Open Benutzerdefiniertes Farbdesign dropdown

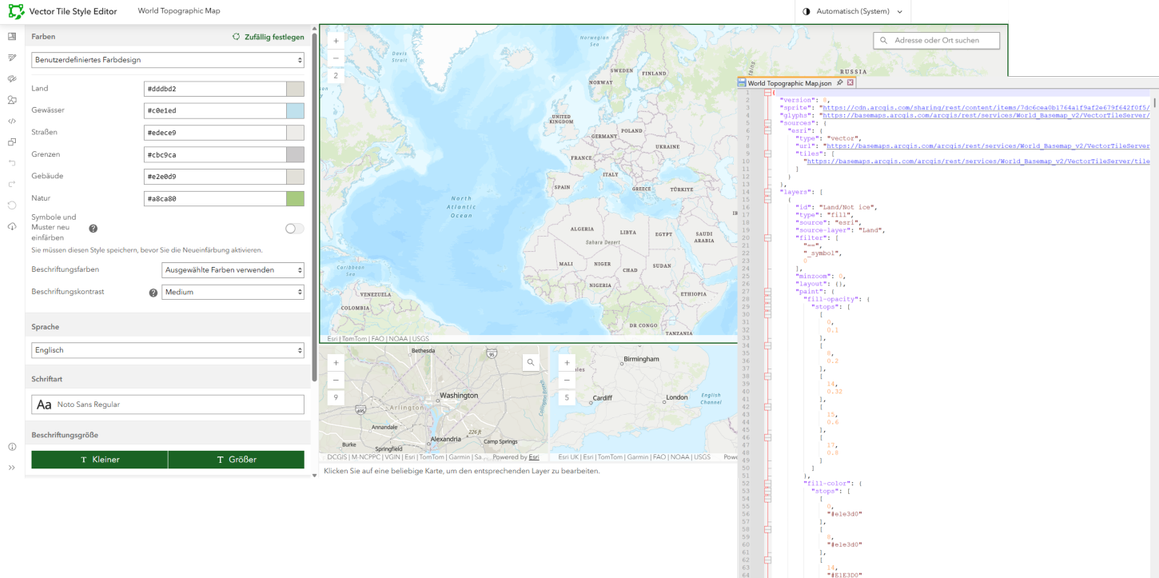(x=168, y=60)
